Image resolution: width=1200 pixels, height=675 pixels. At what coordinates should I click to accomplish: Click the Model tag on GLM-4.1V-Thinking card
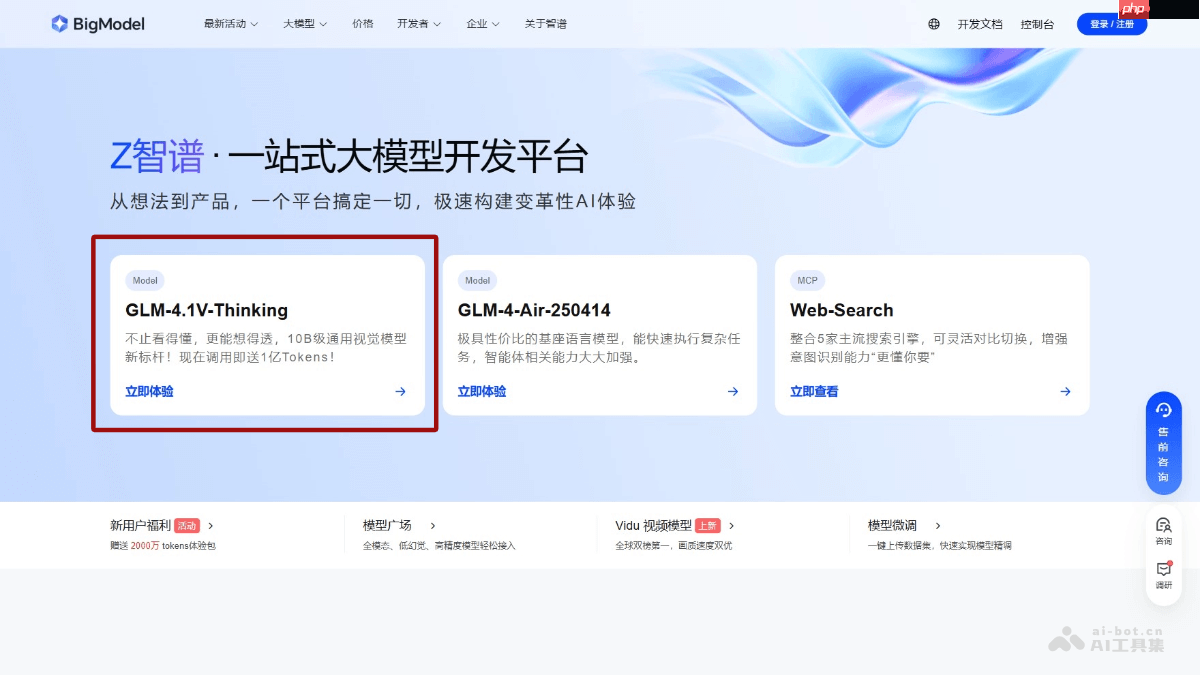click(x=145, y=281)
